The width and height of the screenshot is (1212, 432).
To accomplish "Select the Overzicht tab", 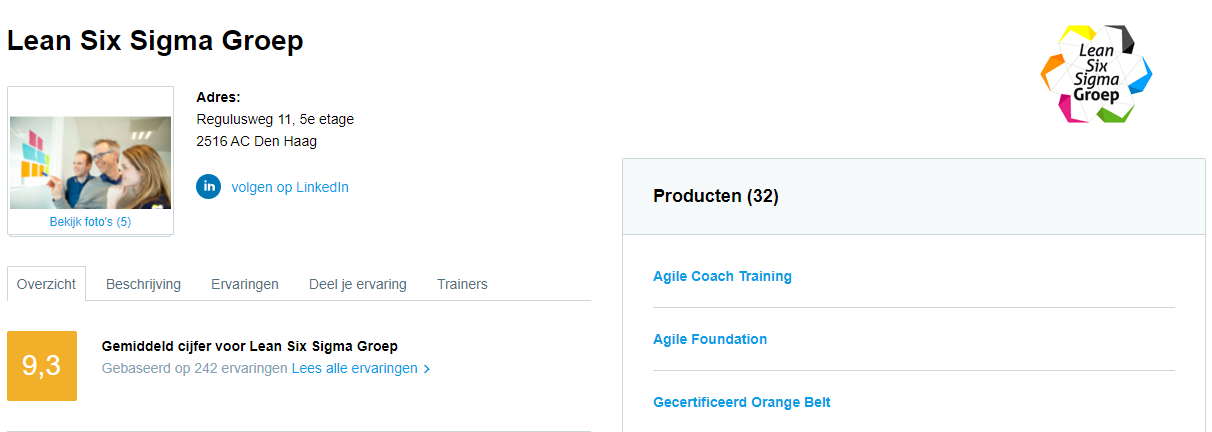I will click(x=46, y=284).
